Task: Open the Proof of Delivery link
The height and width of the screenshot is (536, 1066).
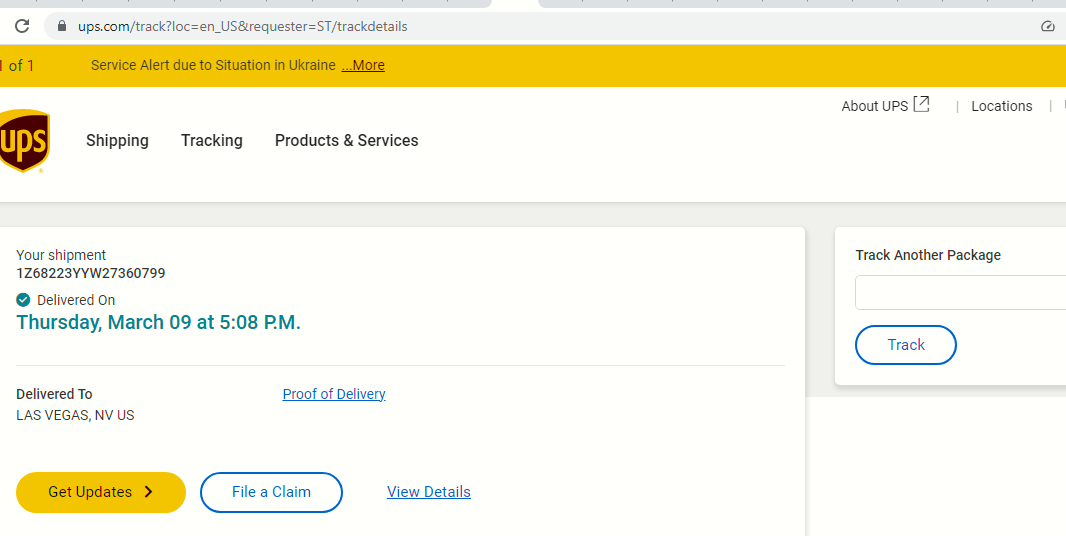Action: click(334, 394)
